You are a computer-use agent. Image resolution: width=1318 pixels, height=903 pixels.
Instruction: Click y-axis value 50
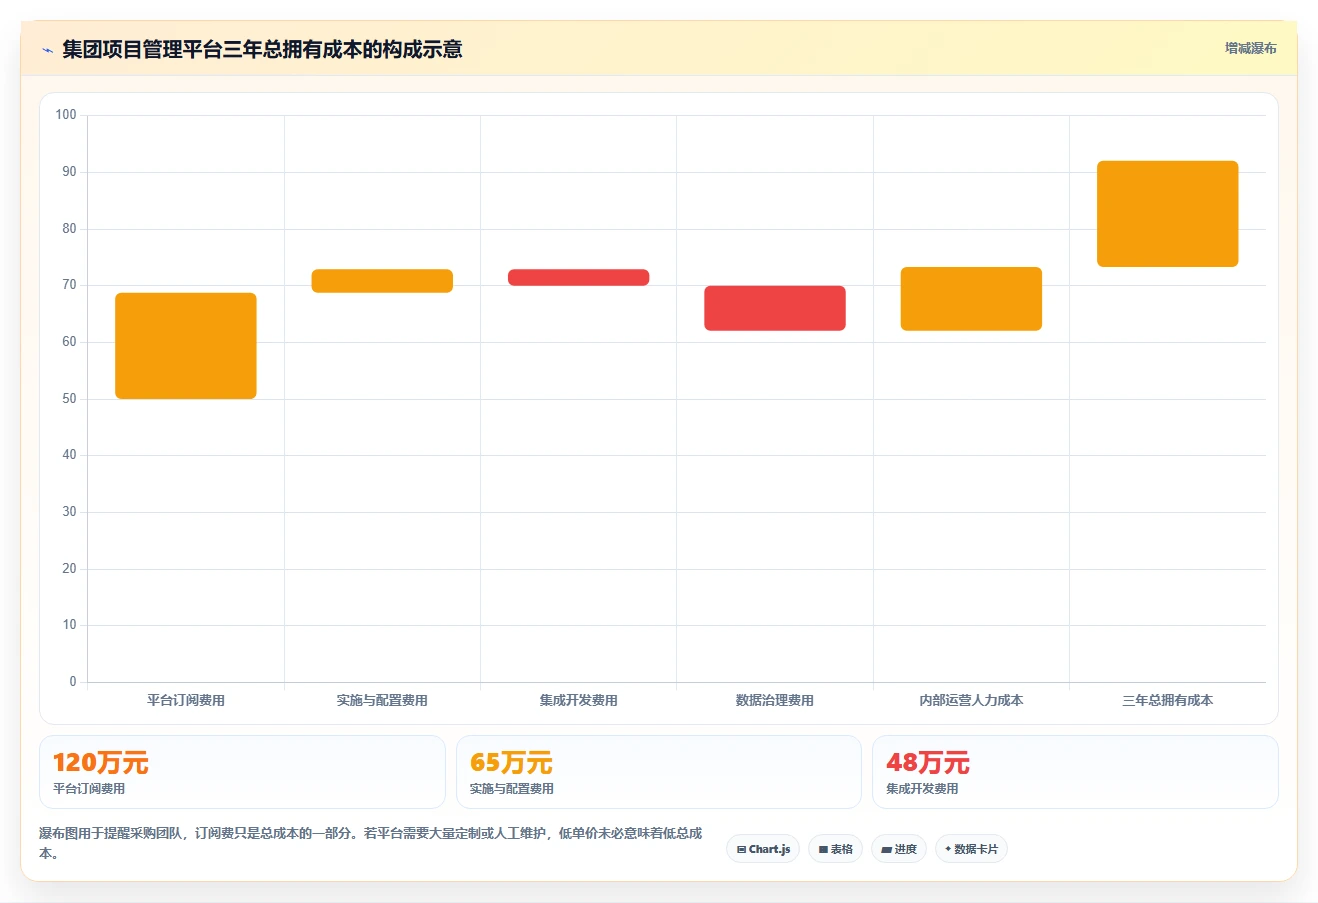(x=69, y=399)
